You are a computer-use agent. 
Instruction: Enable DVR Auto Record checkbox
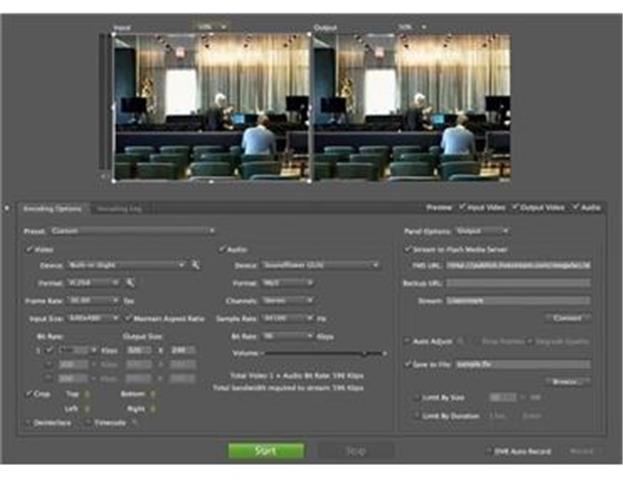[x=488, y=451]
